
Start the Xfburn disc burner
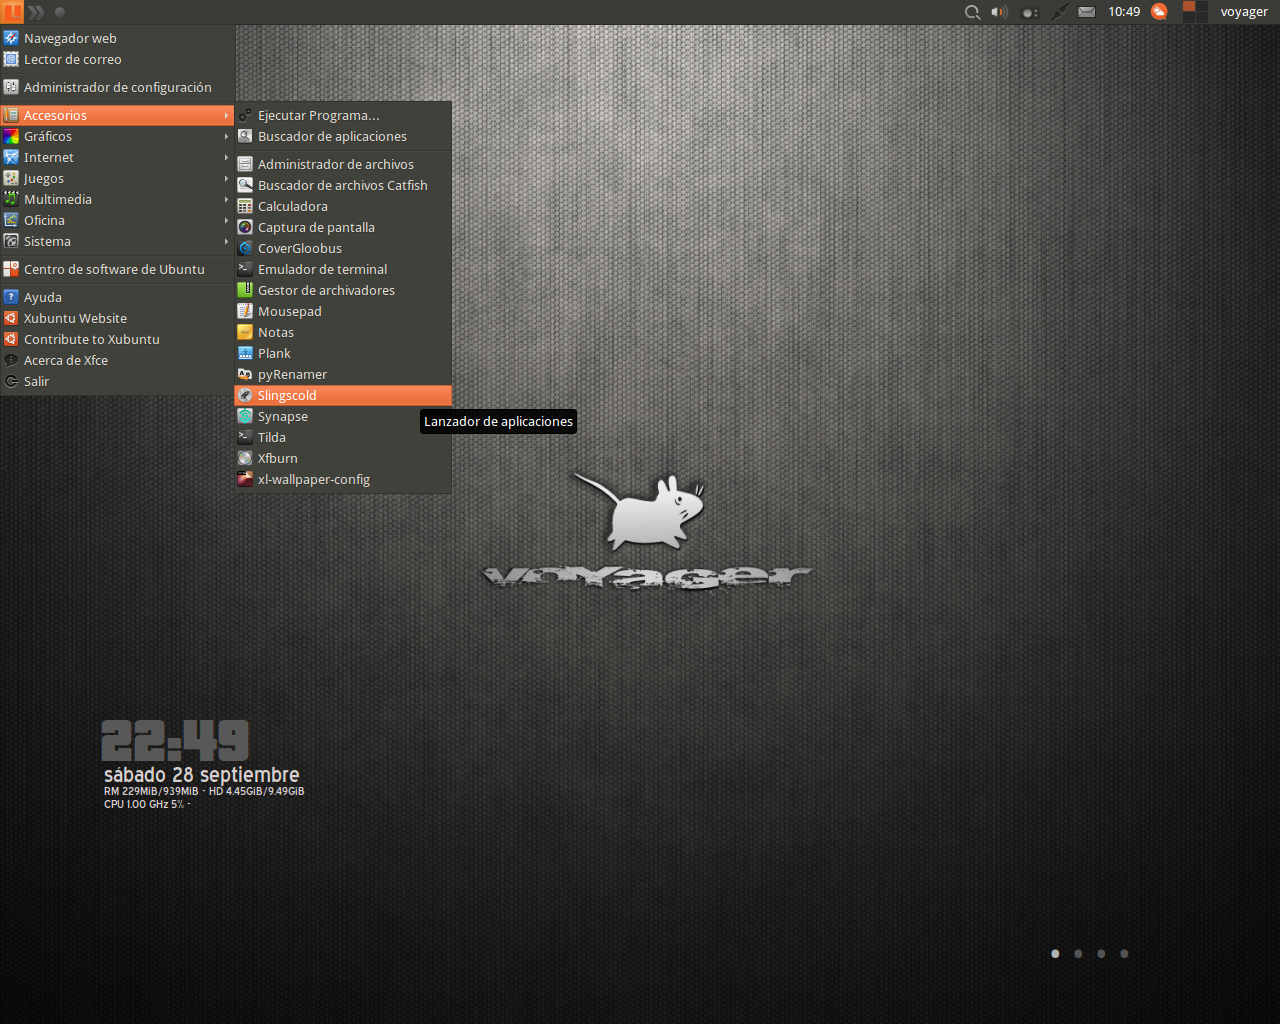278,458
